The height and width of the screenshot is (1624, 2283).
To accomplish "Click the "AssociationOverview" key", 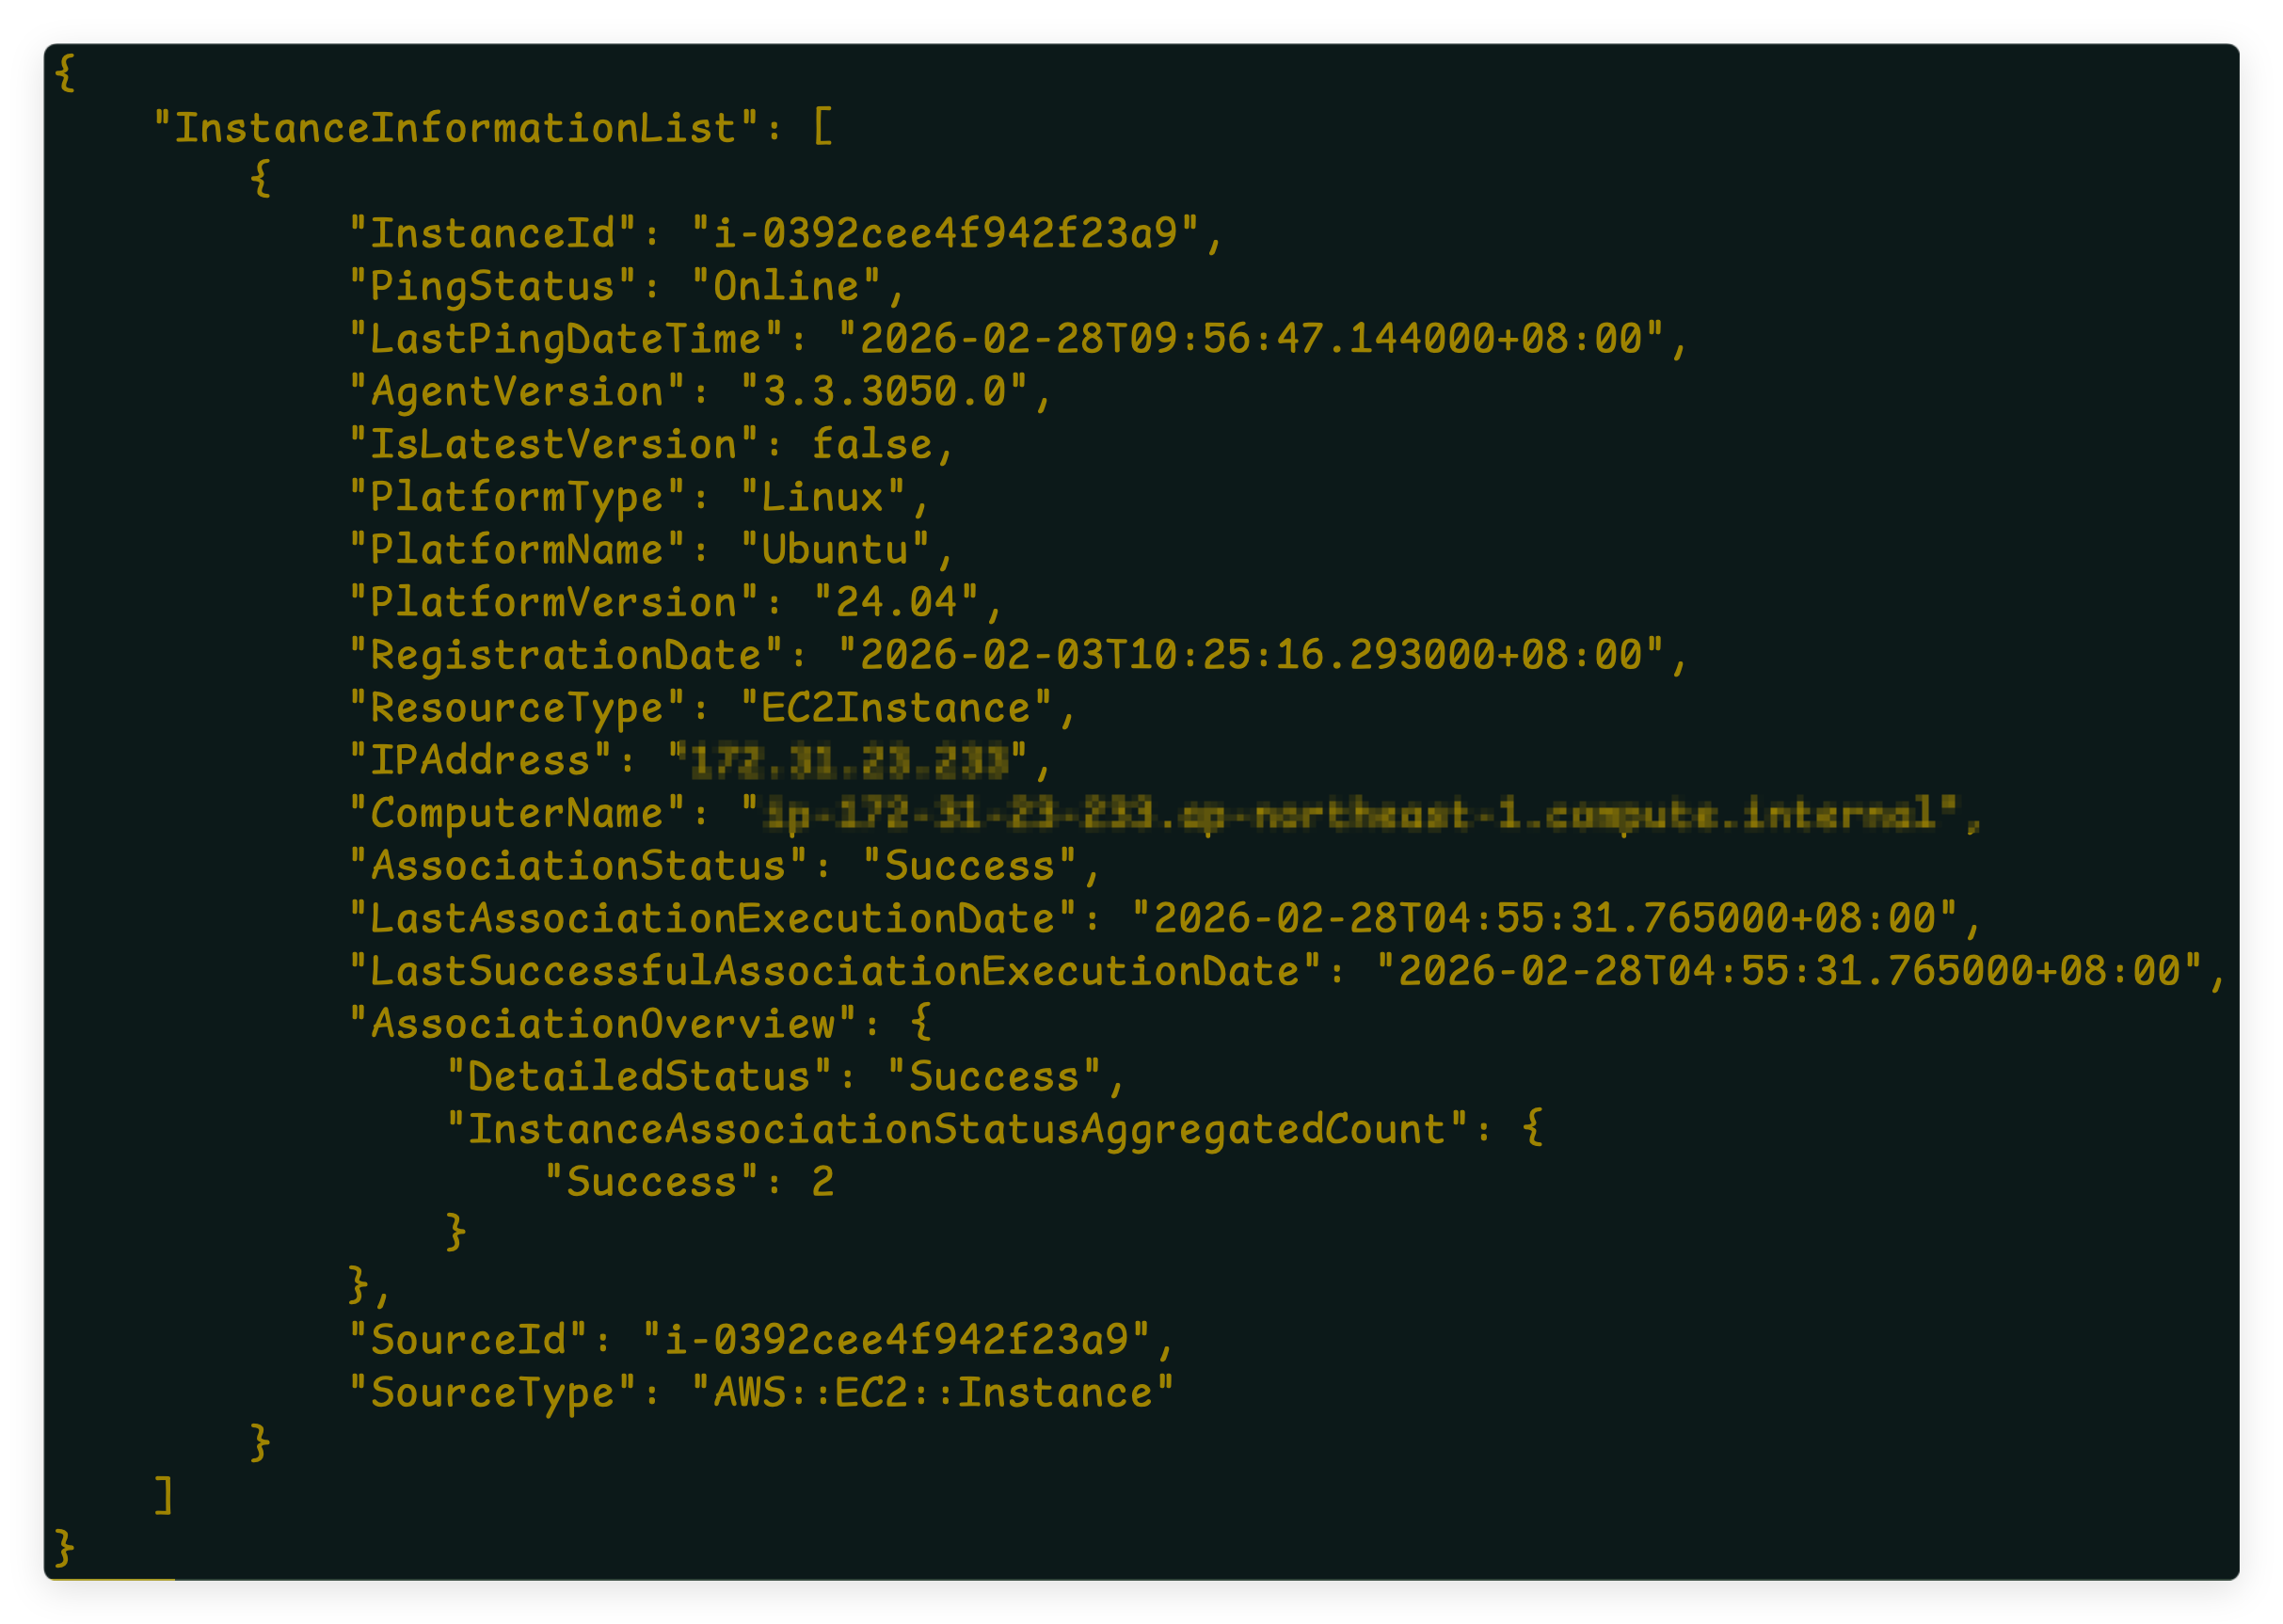I will (603, 1024).
